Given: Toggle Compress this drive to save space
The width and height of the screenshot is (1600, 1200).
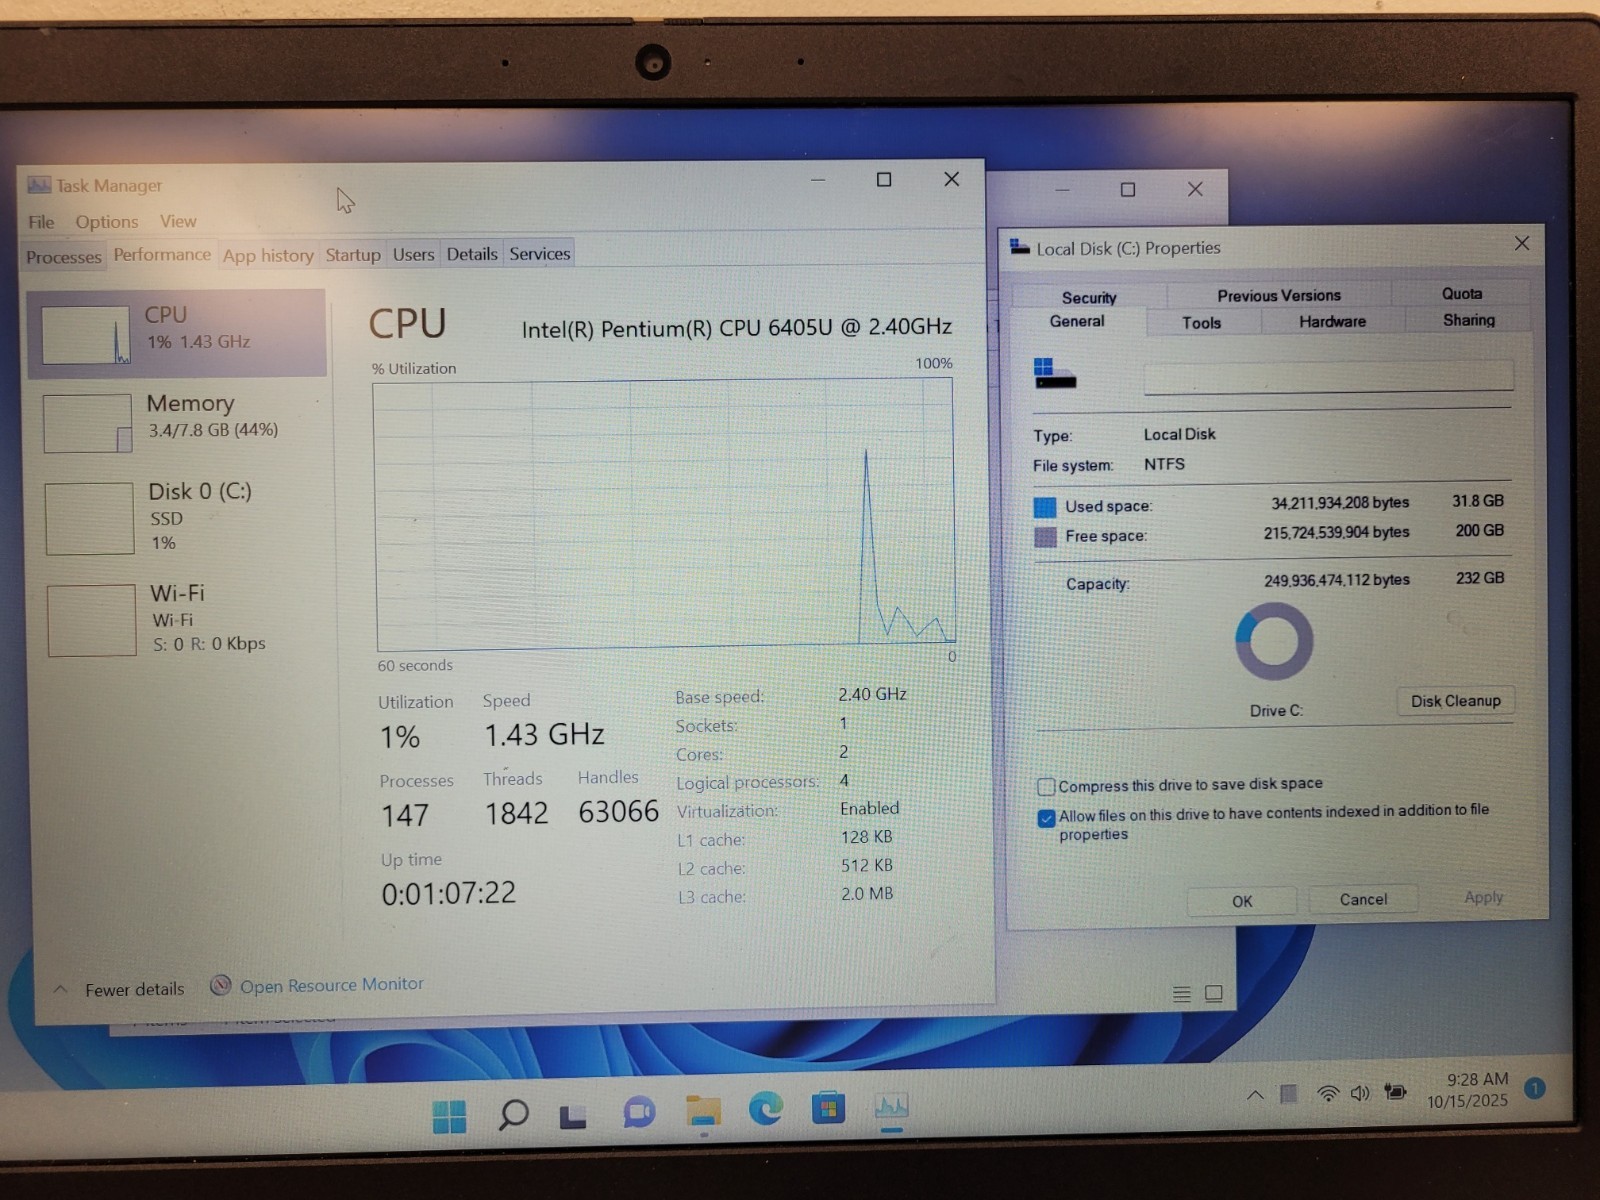Looking at the screenshot, I should (1046, 786).
